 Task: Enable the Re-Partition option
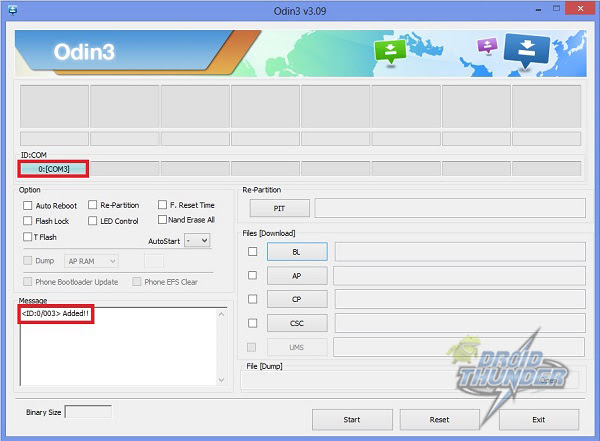tap(92, 205)
